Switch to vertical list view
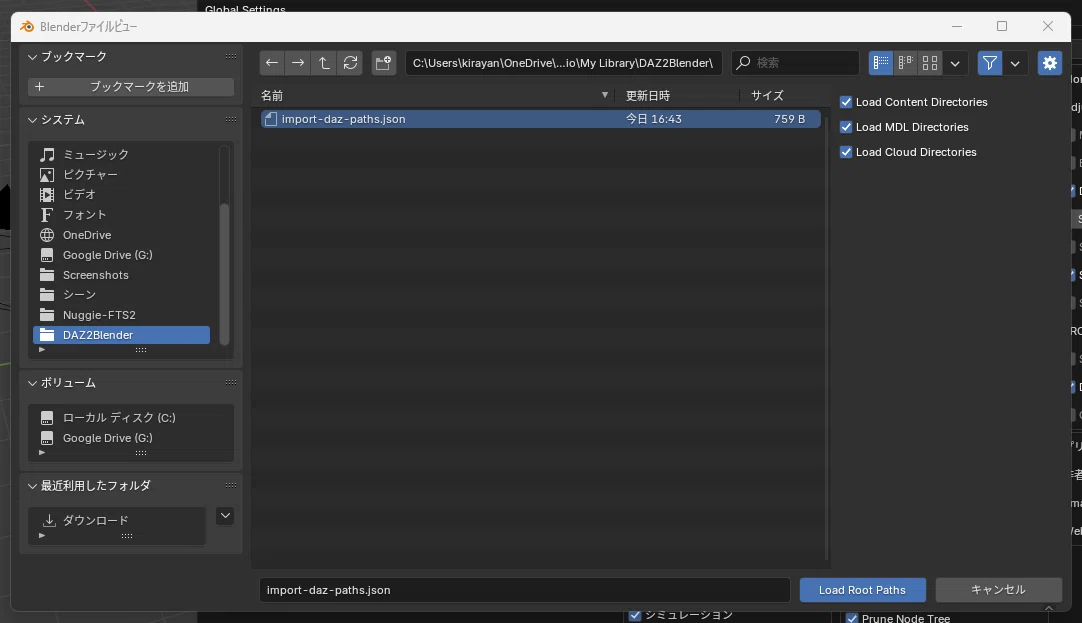This screenshot has height=623, width=1082. point(881,63)
